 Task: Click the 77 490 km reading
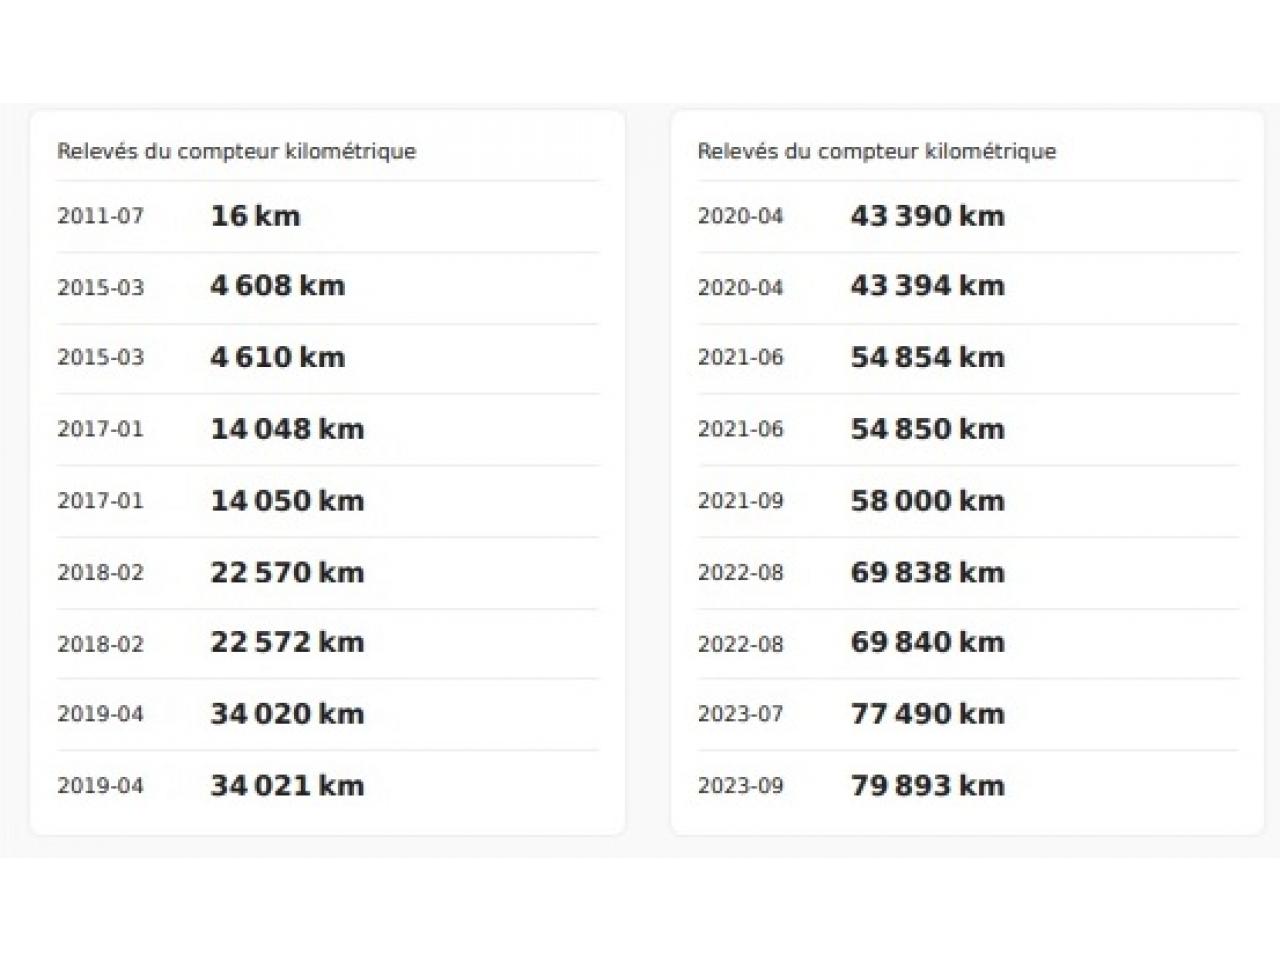pyautogui.click(x=927, y=714)
